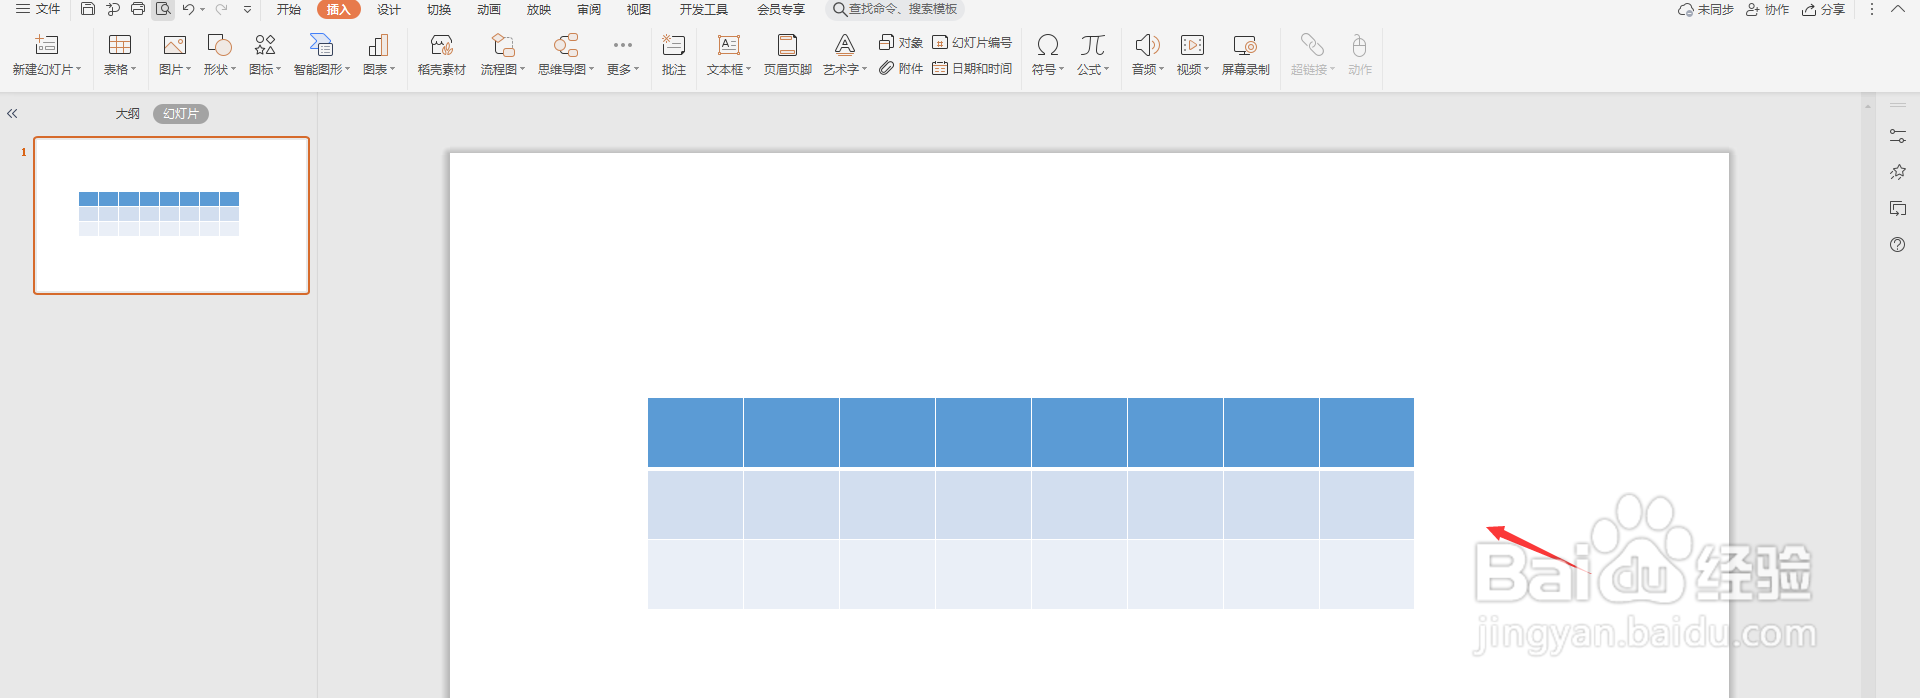Switch to the 开发工具 tab
The height and width of the screenshot is (698, 1920).
point(704,9)
